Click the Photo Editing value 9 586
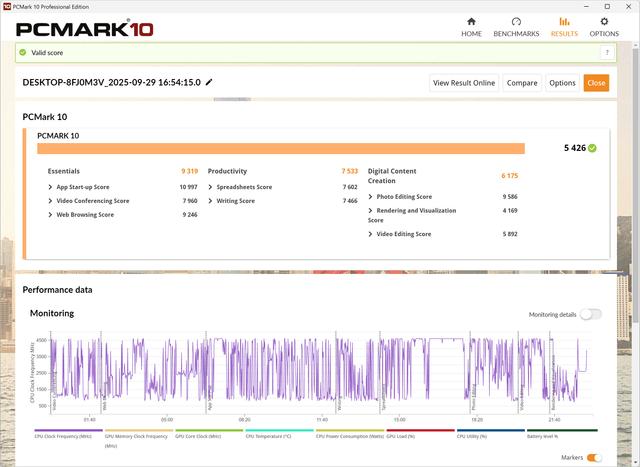This screenshot has width=640, height=467. (x=510, y=197)
